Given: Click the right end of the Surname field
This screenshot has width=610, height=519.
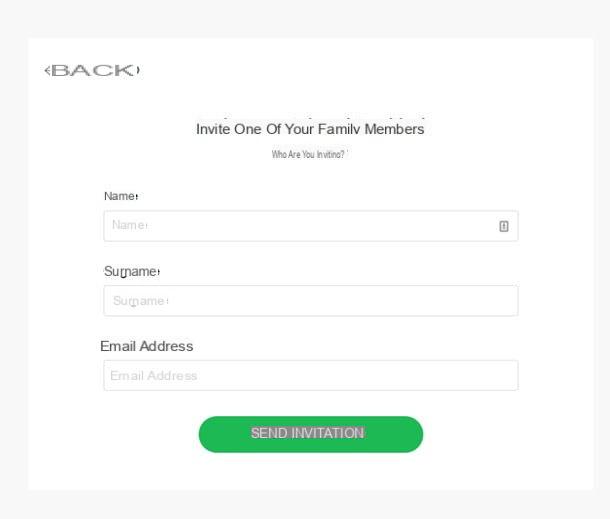Looking at the screenshot, I should click(x=506, y=301).
